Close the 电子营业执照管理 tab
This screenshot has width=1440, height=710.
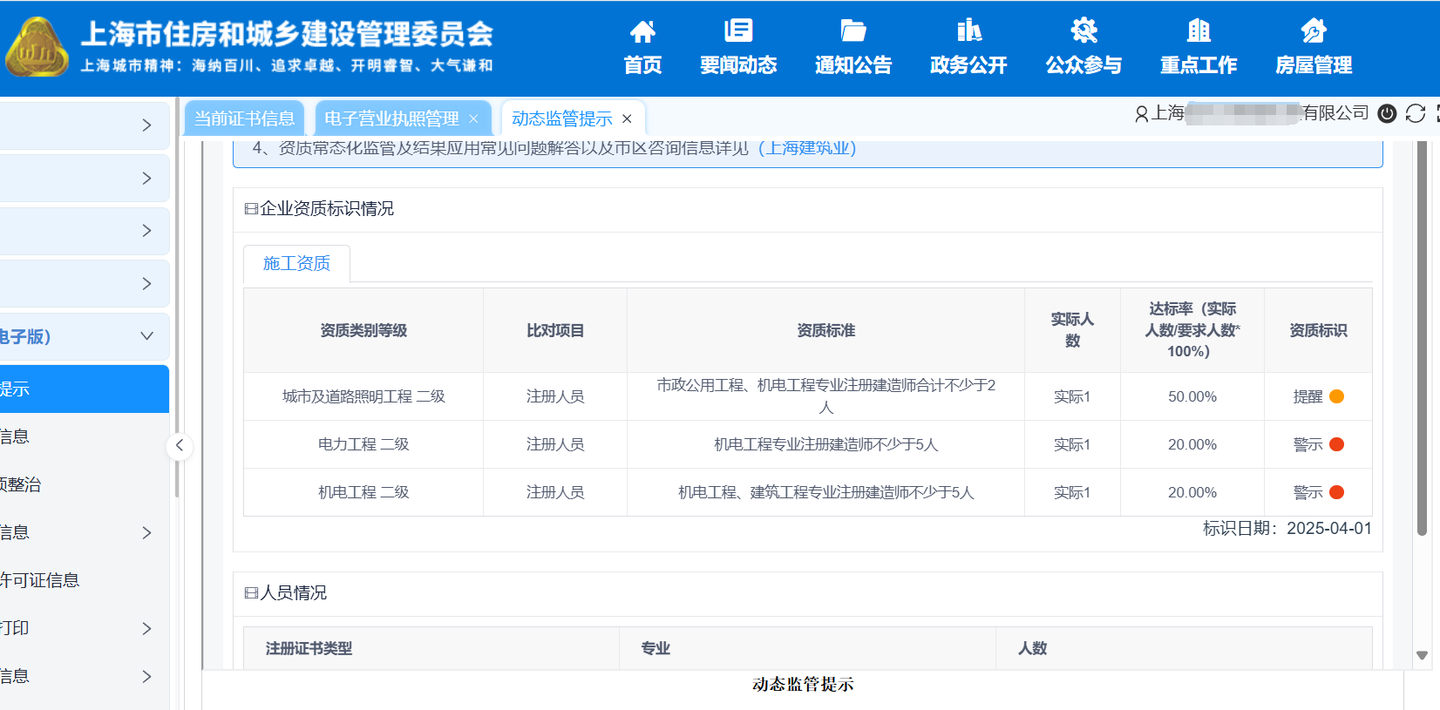[x=474, y=119]
